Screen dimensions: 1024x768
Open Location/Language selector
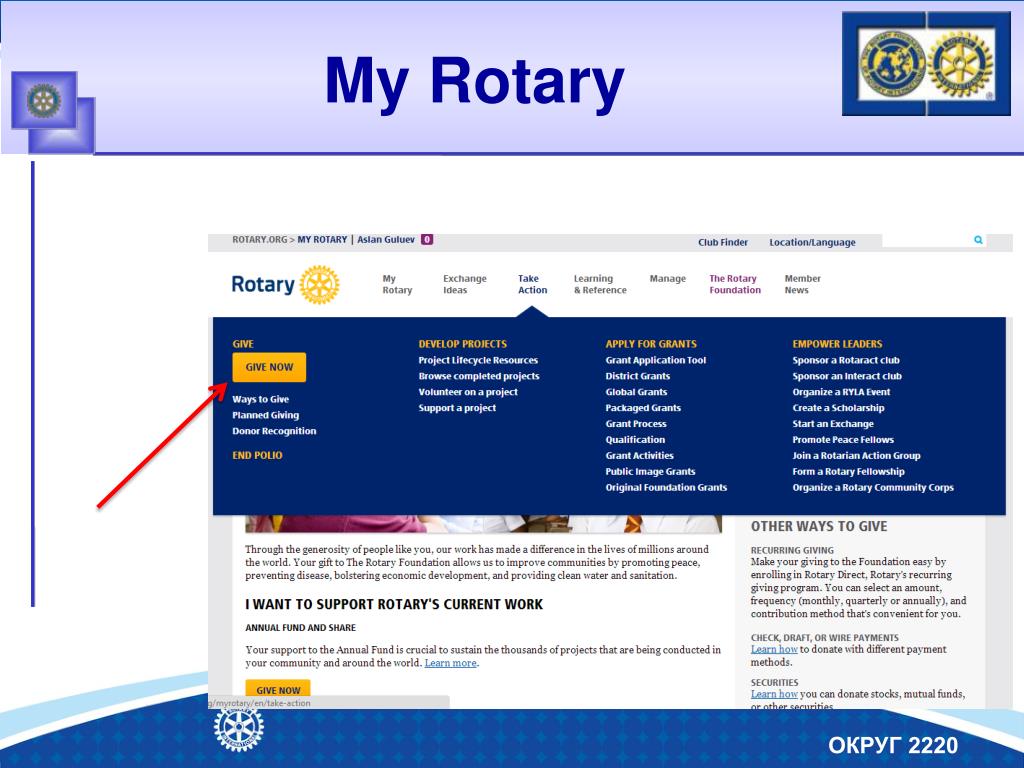[812, 242]
